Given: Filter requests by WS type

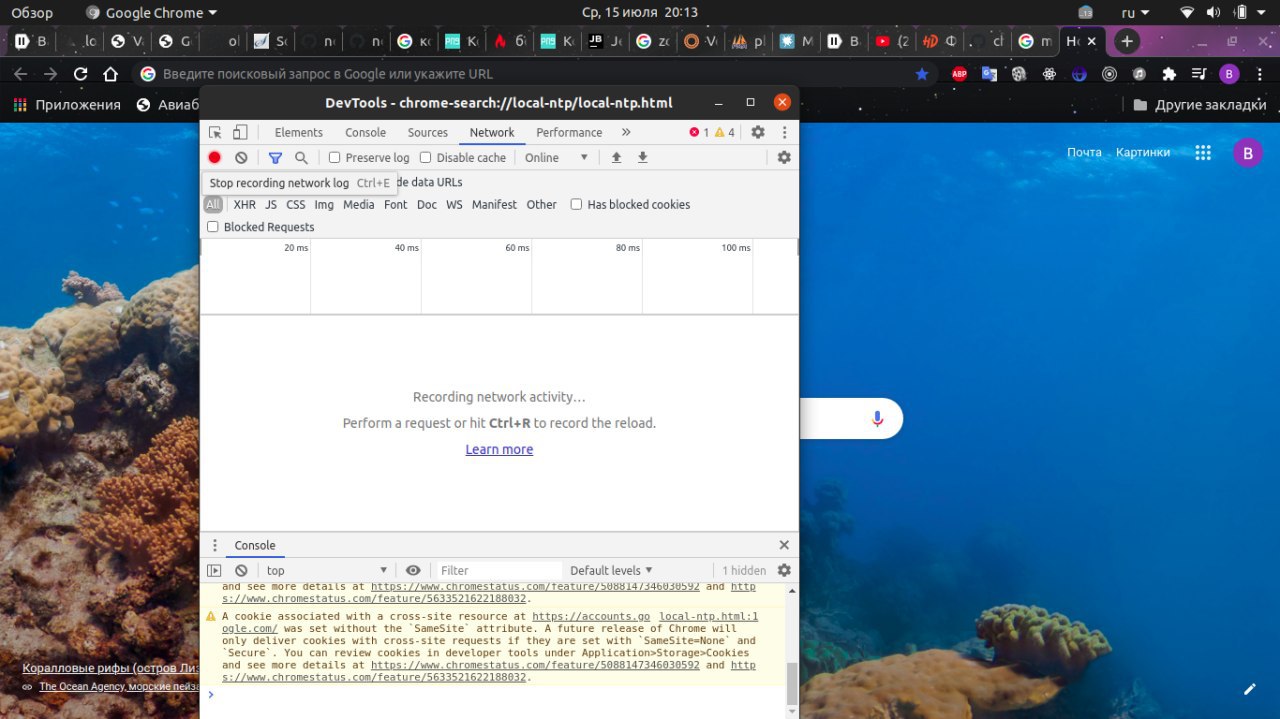Looking at the screenshot, I should click(454, 205).
